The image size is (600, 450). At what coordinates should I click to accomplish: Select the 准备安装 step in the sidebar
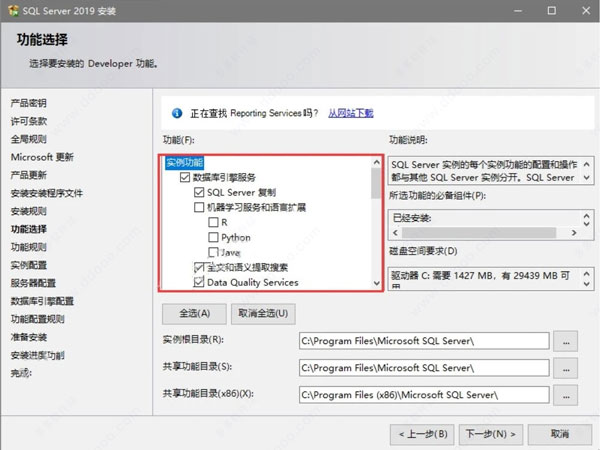[29, 337]
